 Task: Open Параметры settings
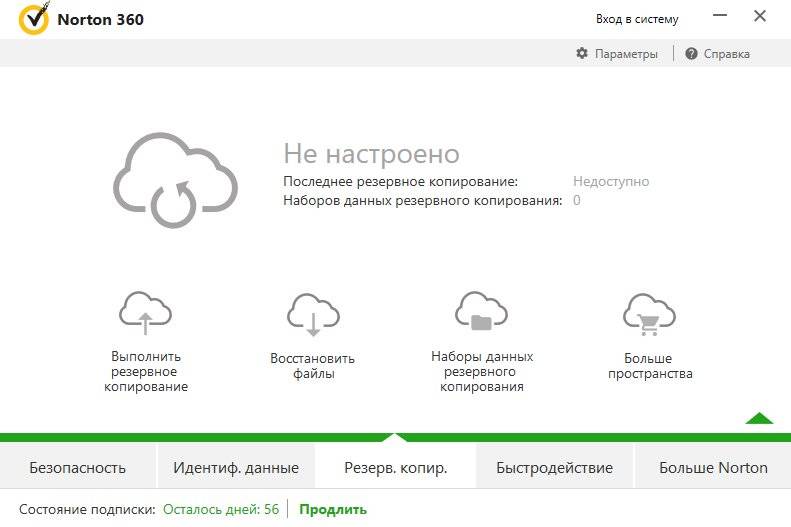626,53
